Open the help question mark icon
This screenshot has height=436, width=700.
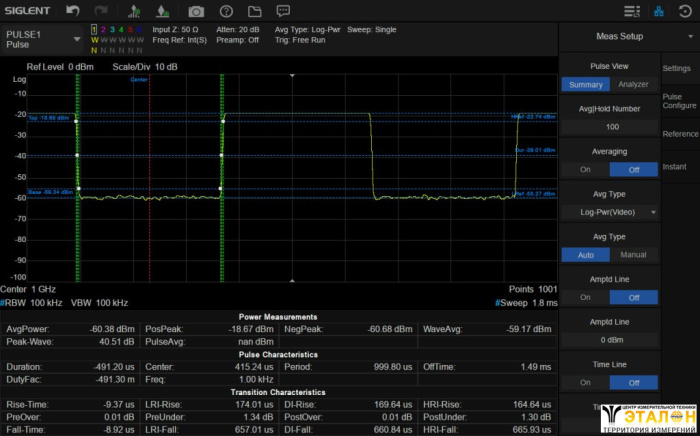tap(225, 11)
